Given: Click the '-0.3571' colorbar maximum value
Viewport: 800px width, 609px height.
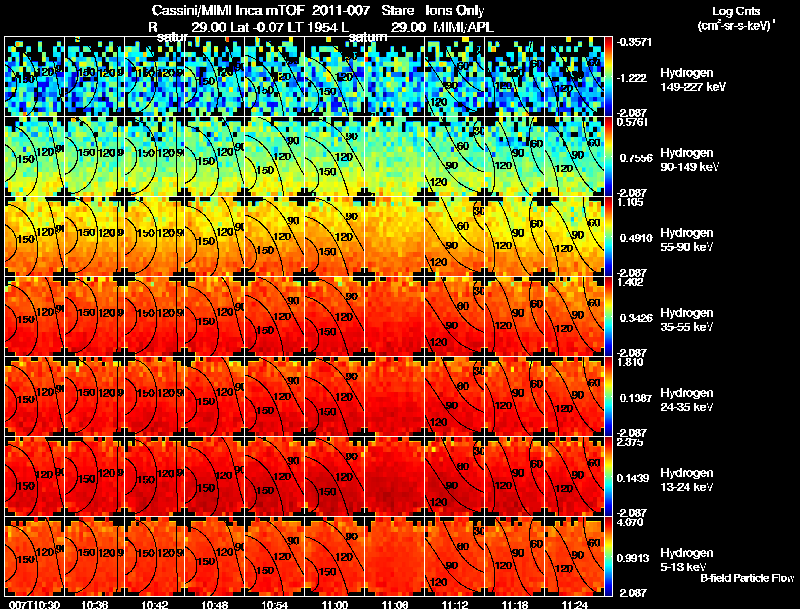Looking at the screenshot, I should pyautogui.click(x=634, y=42).
